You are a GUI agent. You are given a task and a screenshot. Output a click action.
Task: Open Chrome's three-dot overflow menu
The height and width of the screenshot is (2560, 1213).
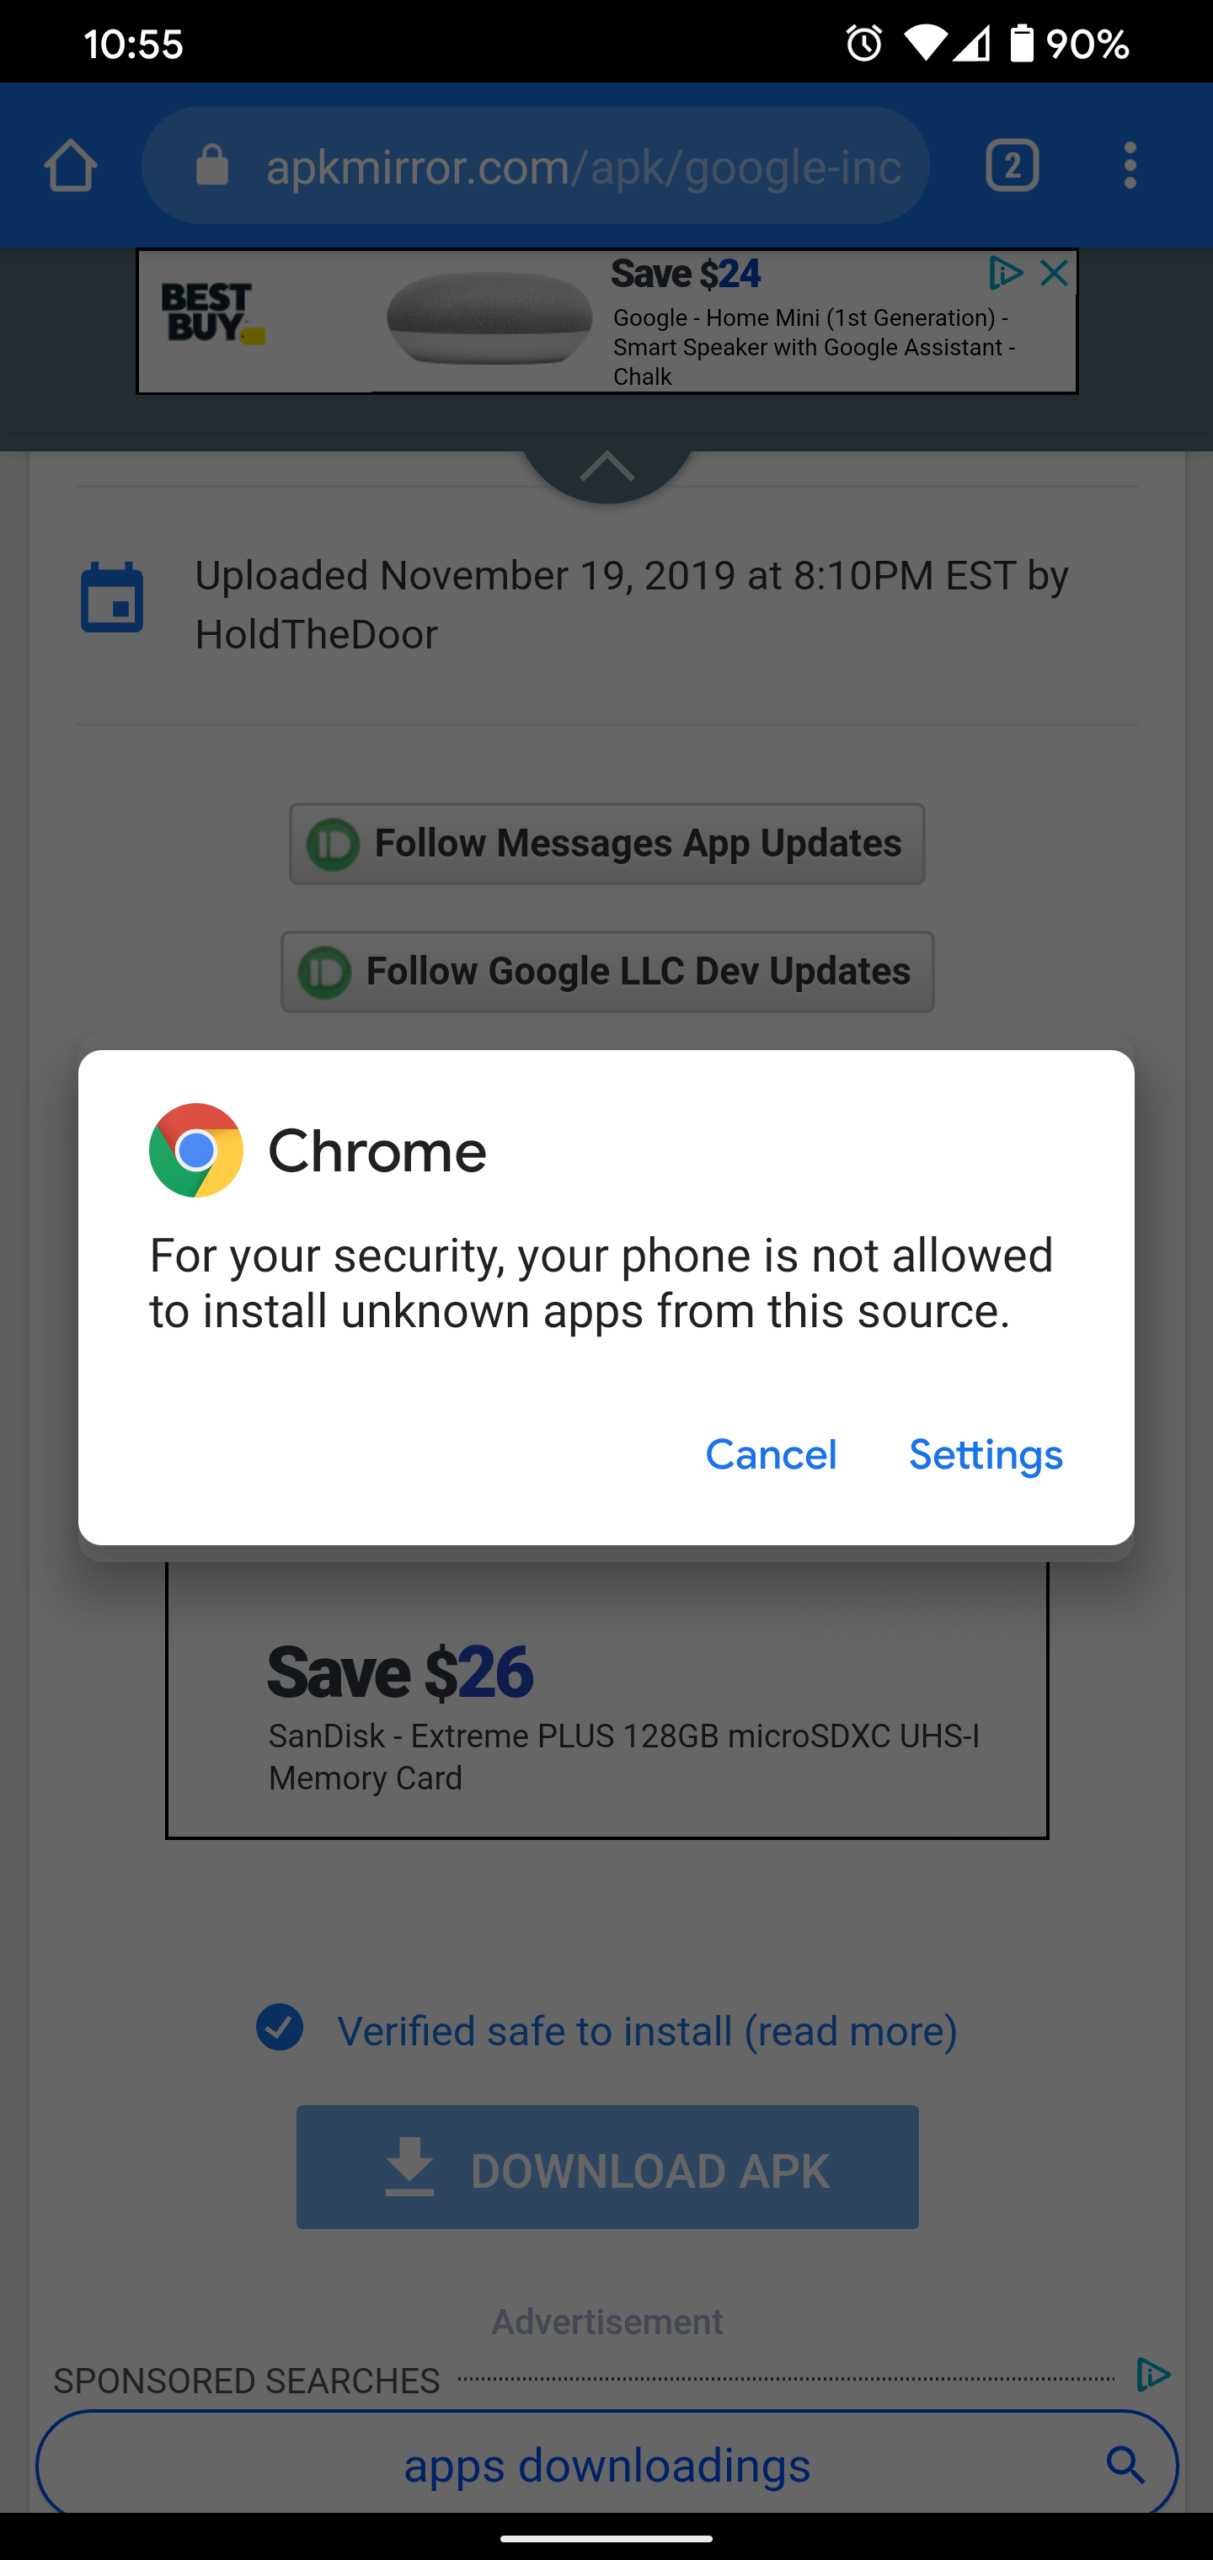tap(1130, 165)
